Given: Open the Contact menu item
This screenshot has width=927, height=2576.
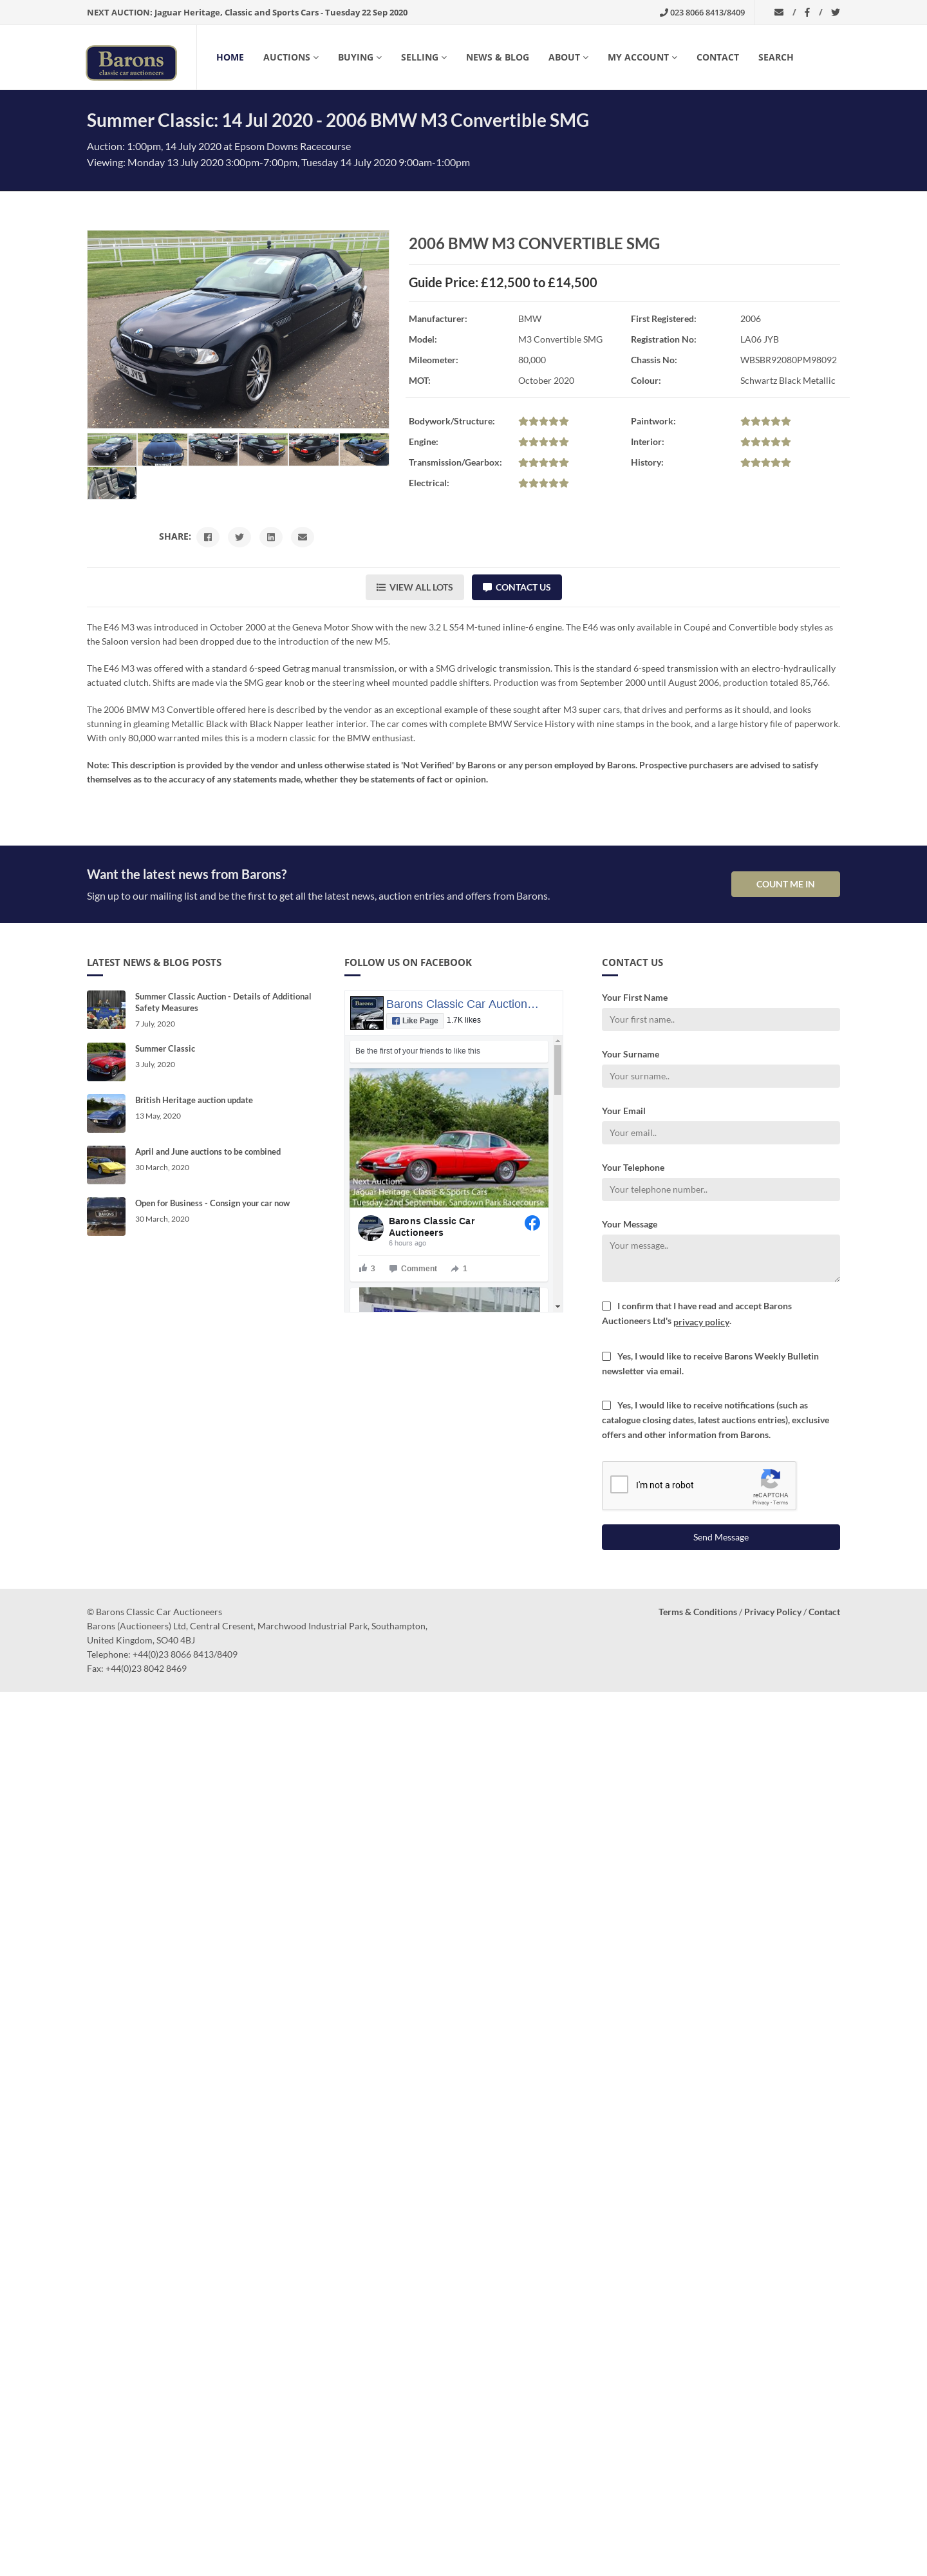Looking at the screenshot, I should 717,57.
